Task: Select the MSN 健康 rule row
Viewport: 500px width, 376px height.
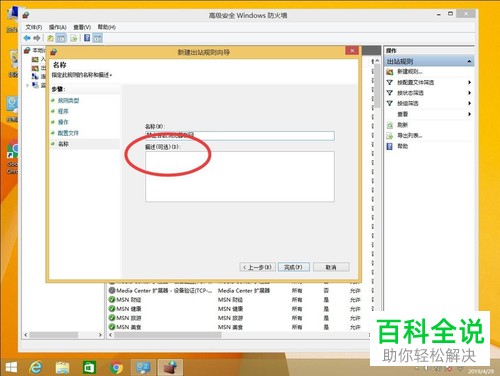Action: (238, 309)
